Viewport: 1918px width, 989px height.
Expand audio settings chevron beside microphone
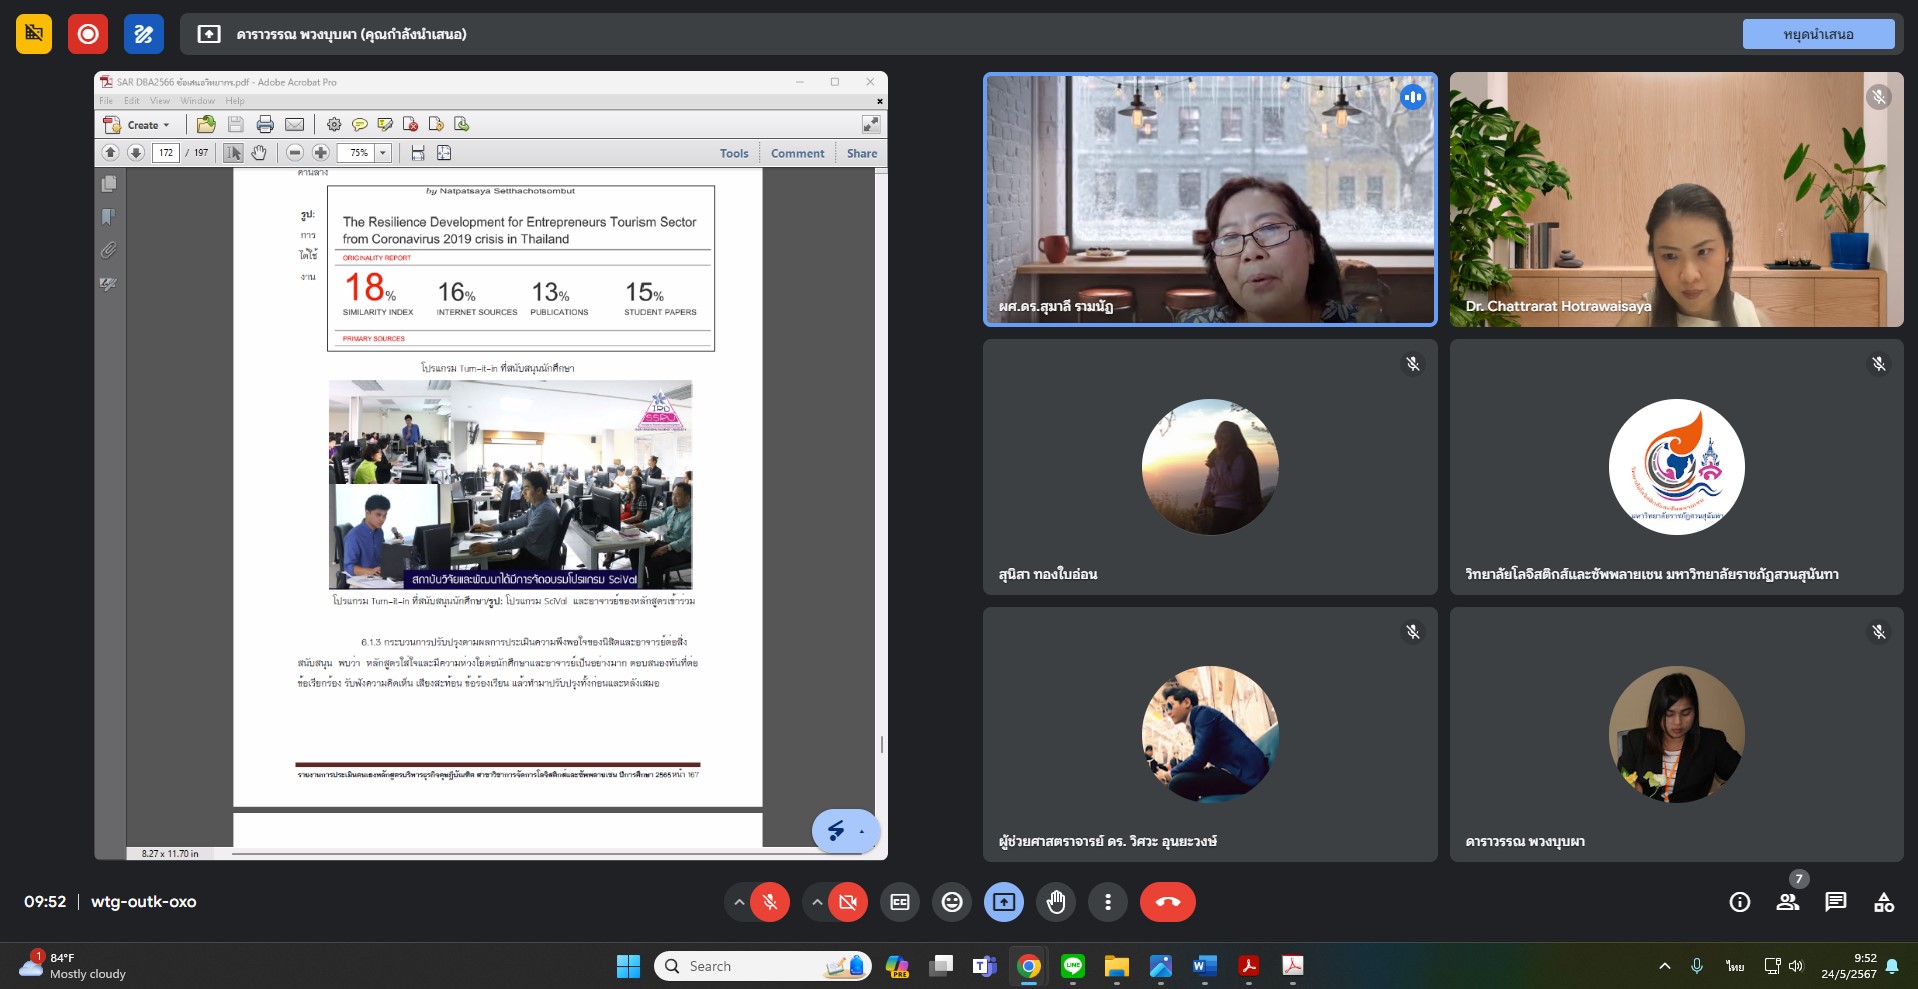coord(739,902)
